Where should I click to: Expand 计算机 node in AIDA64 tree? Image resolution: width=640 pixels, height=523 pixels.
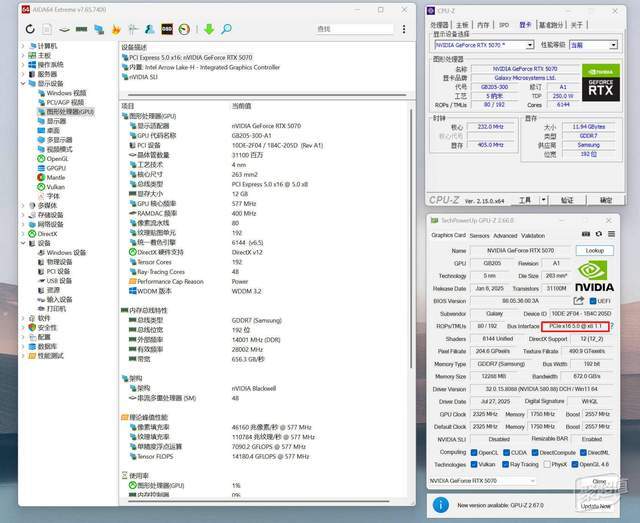[x=23, y=46]
